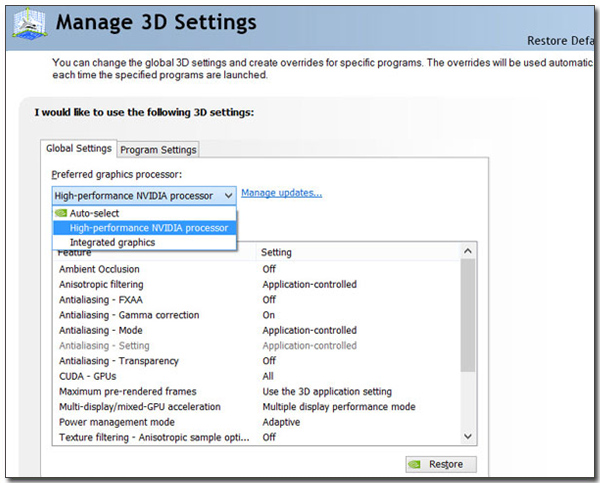Click the Setting column header

pos(276,252)
